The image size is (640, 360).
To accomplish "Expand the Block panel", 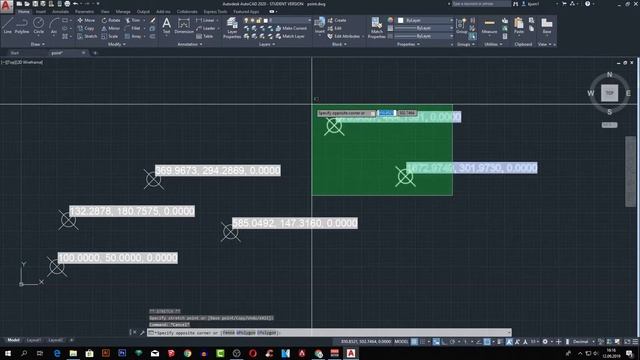I will (x=339, y=44).
